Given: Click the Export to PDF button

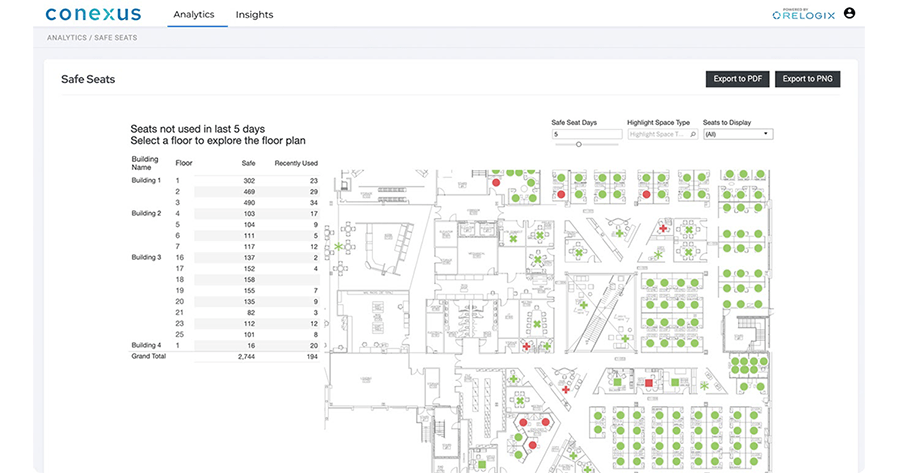Looking at the screenshot, I should tap(737, 79).
